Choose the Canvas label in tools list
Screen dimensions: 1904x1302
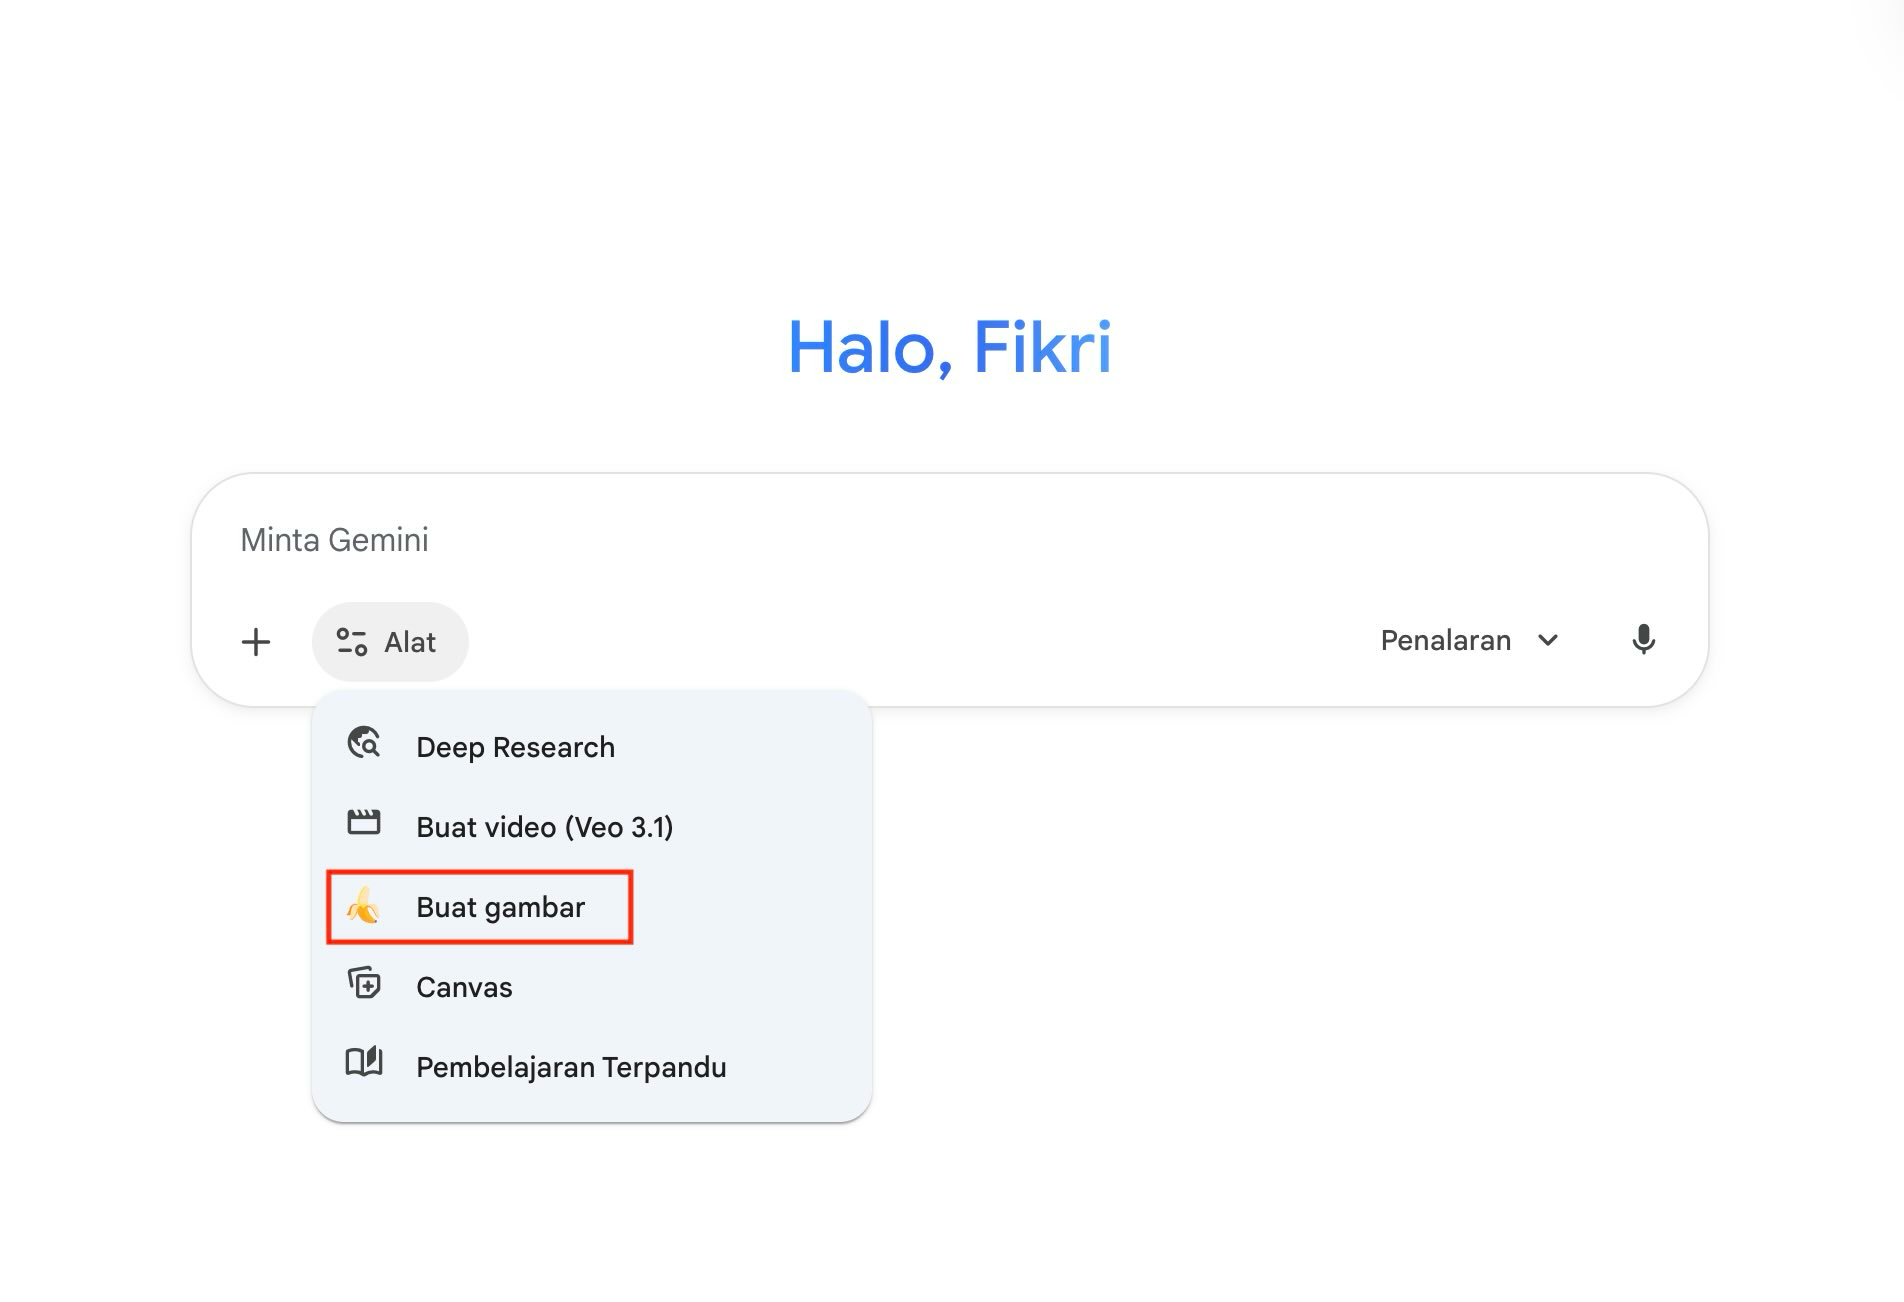464,987
